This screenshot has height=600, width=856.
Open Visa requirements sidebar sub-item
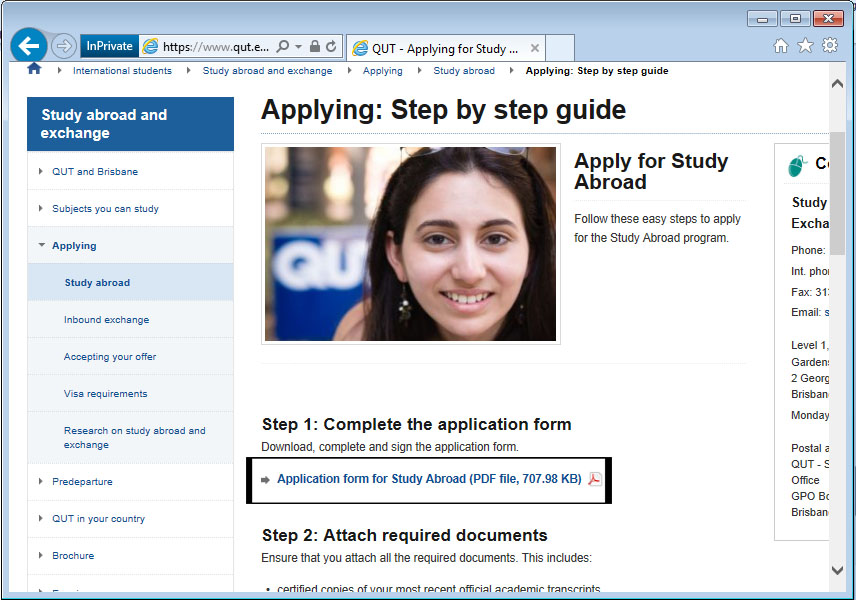pyautogui.click(x=105, y=394)
